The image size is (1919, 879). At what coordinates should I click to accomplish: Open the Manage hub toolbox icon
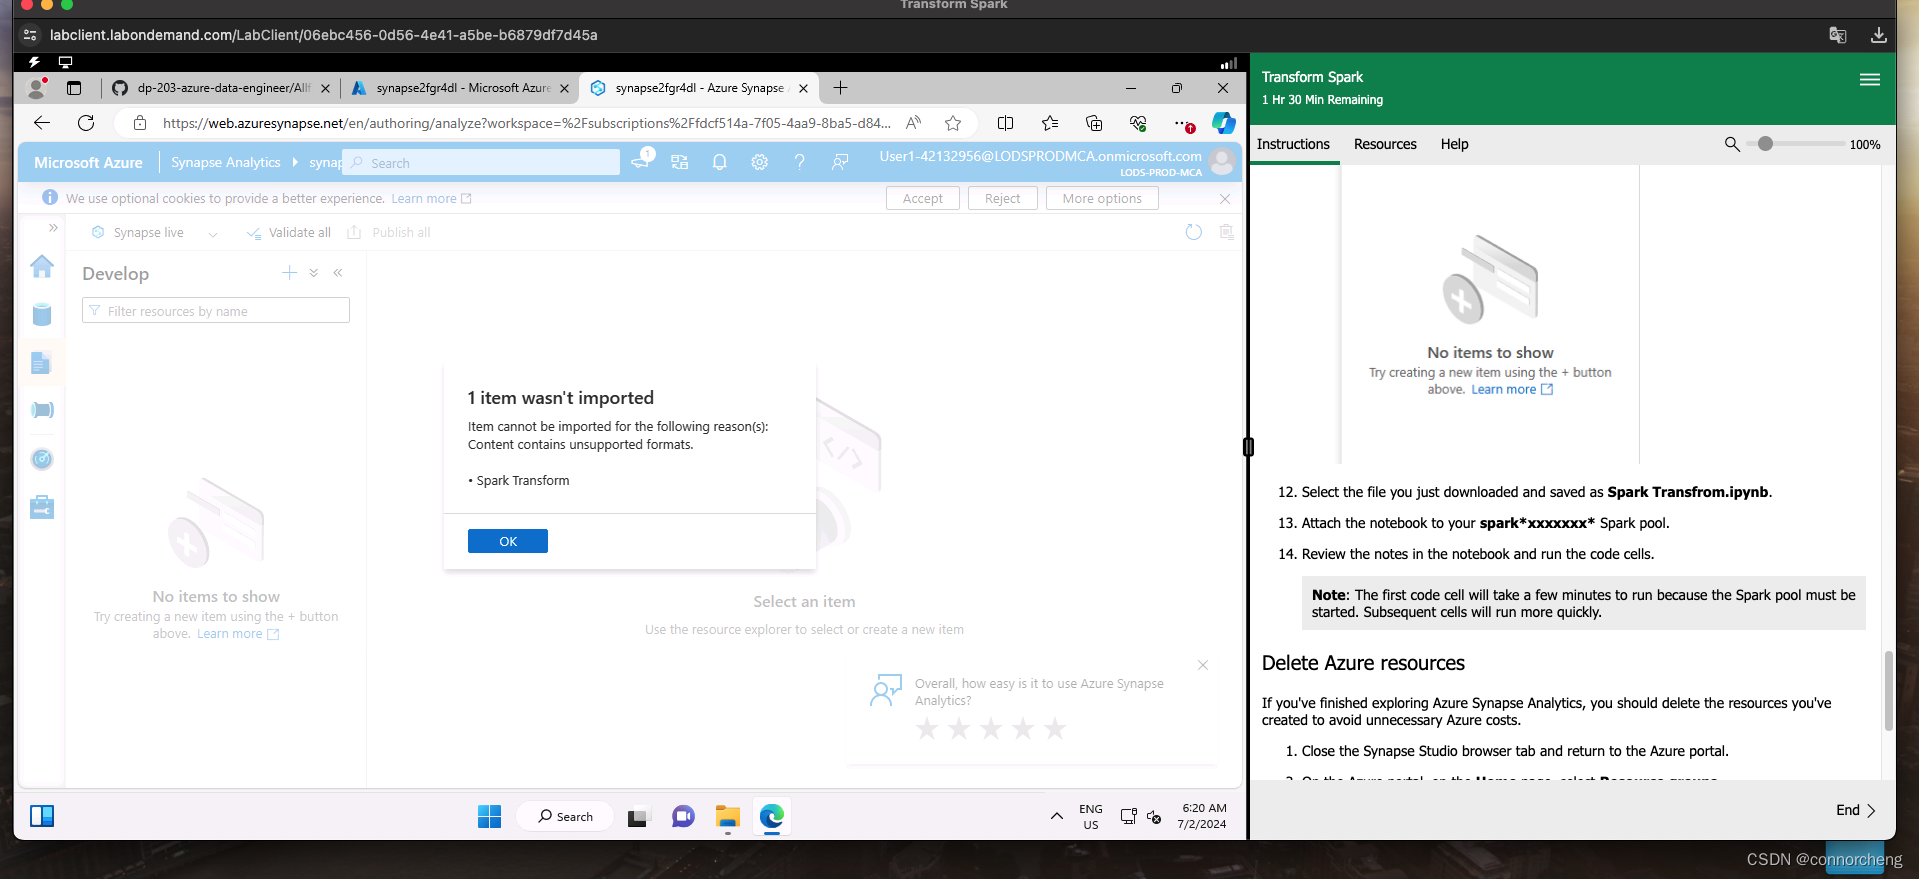tap(42, 507)
